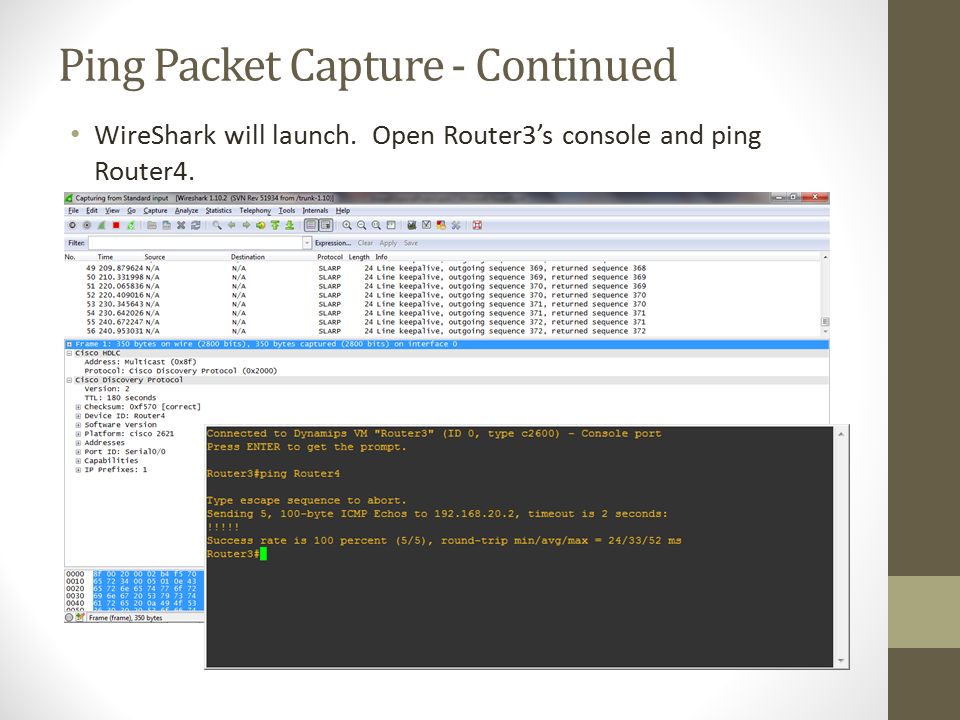This screenshot has height=720, width=960.
Task: Toggle auto scroll during live capture
Action: pos(326,225)
